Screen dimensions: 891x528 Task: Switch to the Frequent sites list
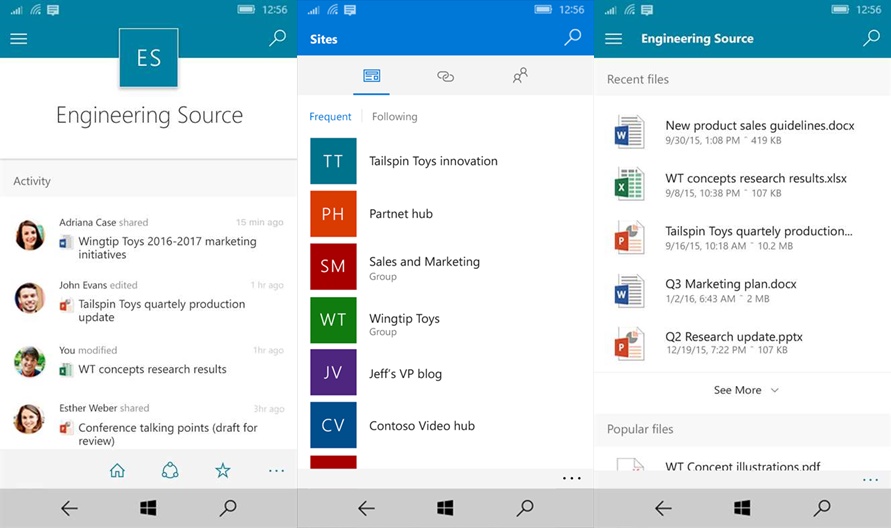(x=330, y=117)
